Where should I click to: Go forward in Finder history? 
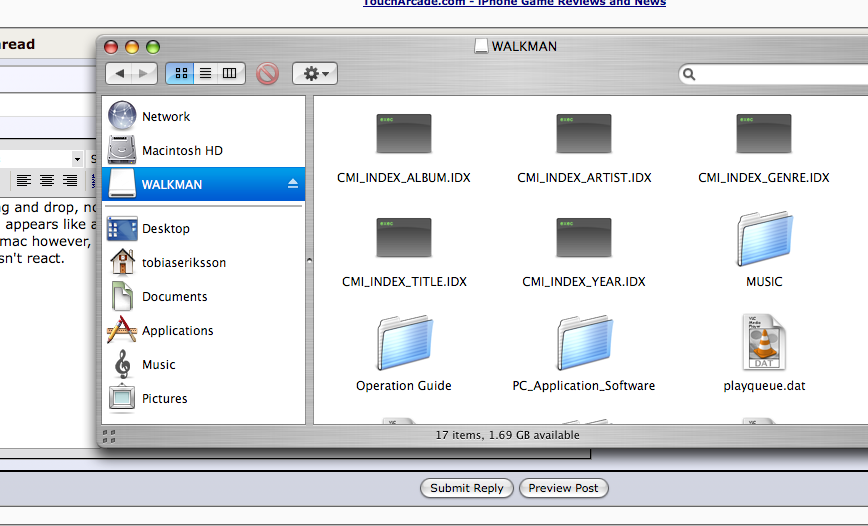point(144,73)
